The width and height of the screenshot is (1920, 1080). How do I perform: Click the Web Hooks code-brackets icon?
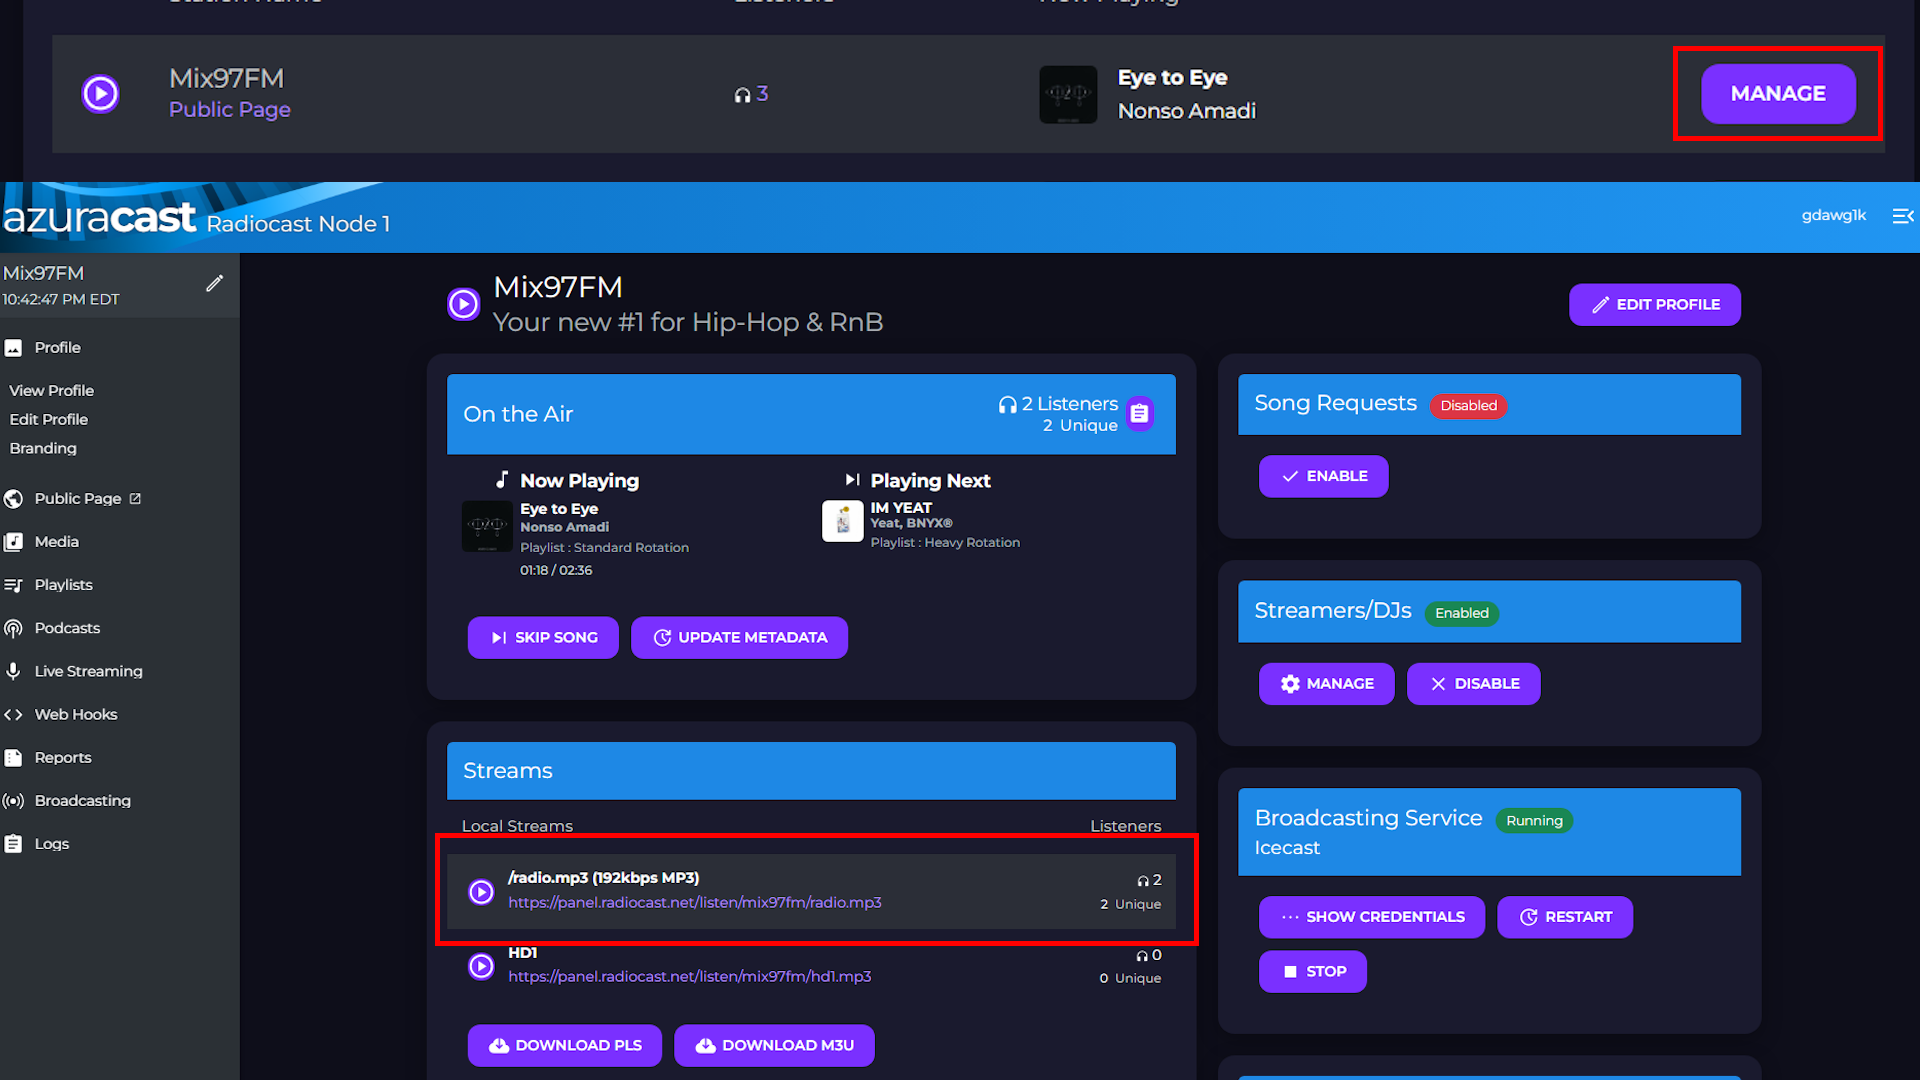[x=13, y=715]
